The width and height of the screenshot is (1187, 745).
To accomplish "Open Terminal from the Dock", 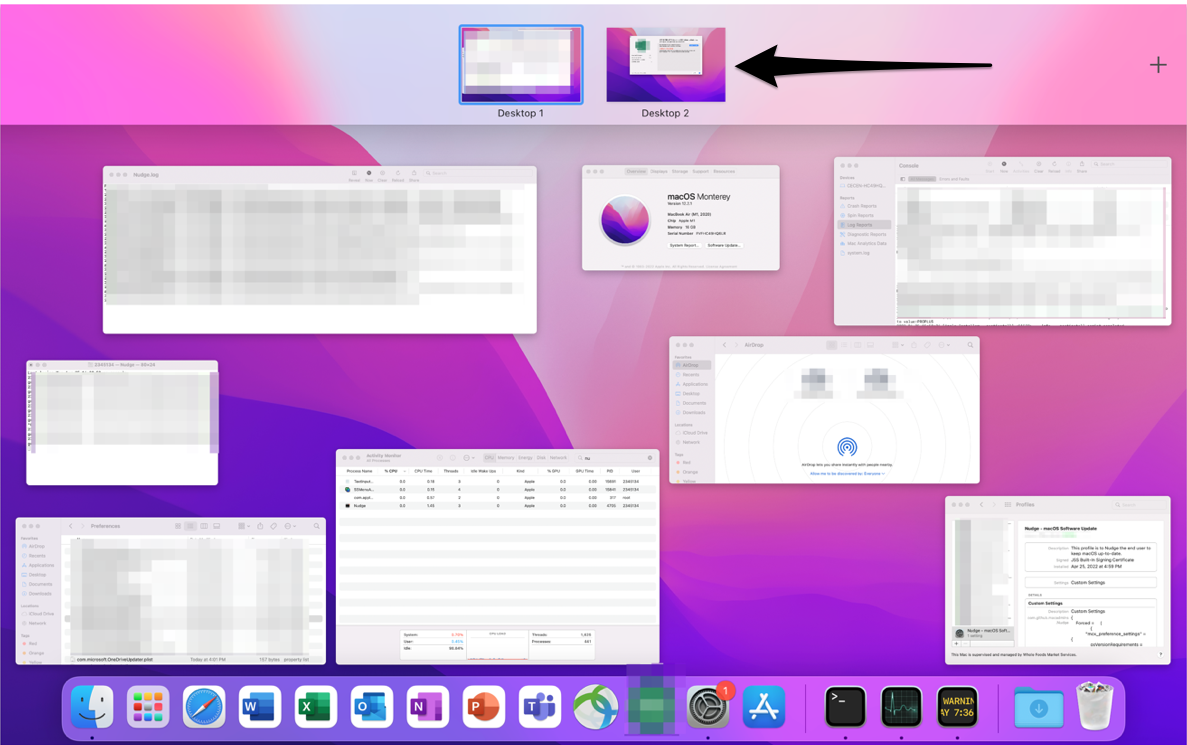I will 845,707.
